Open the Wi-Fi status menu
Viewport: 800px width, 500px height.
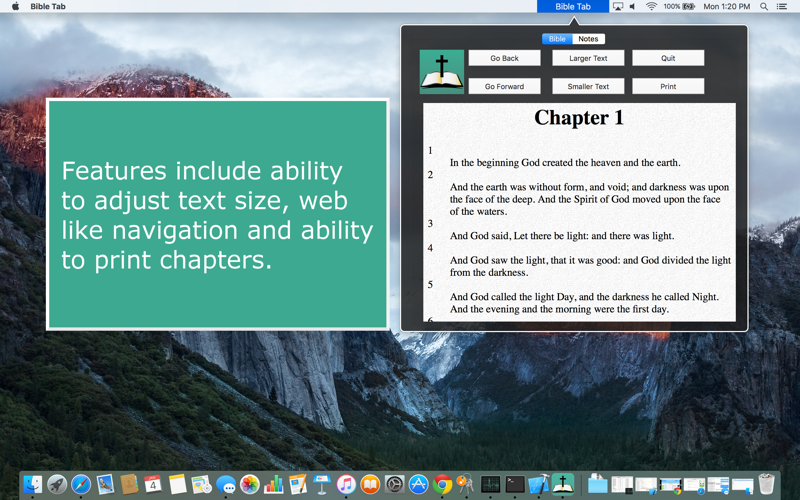click(x=651, y=6)
